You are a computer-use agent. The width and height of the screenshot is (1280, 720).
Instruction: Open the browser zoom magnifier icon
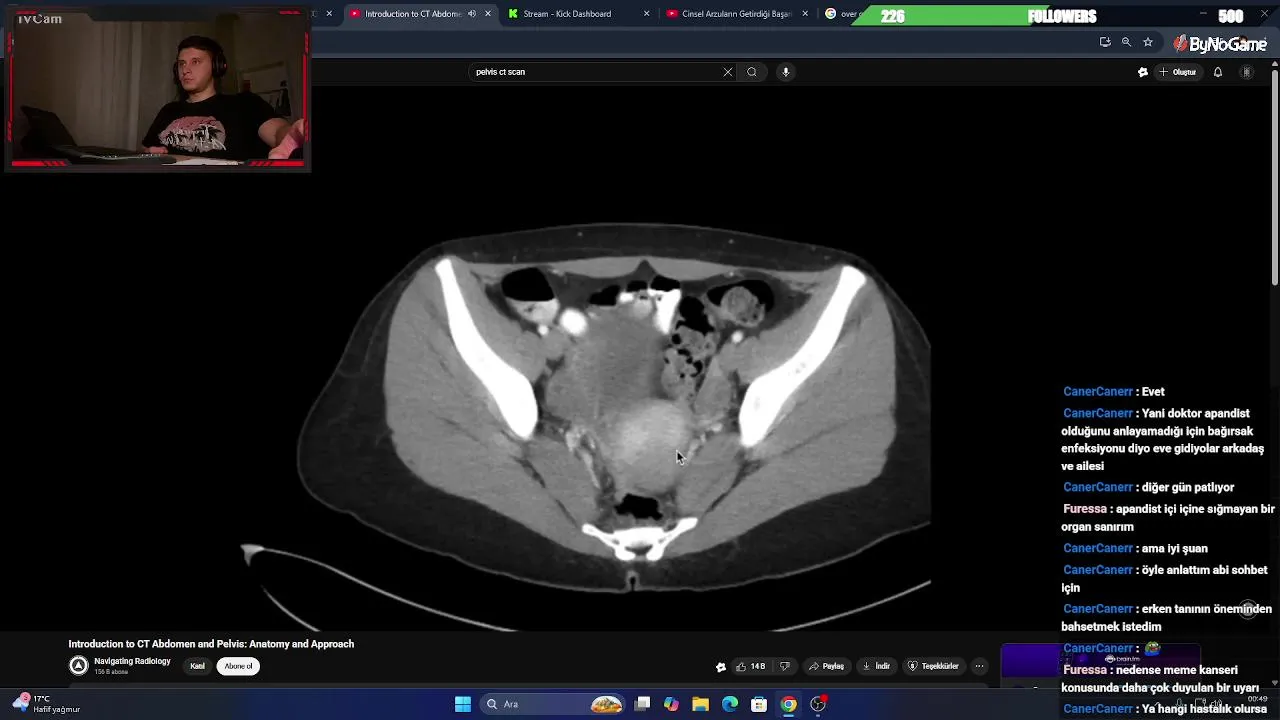click(x=1126, y=42)
